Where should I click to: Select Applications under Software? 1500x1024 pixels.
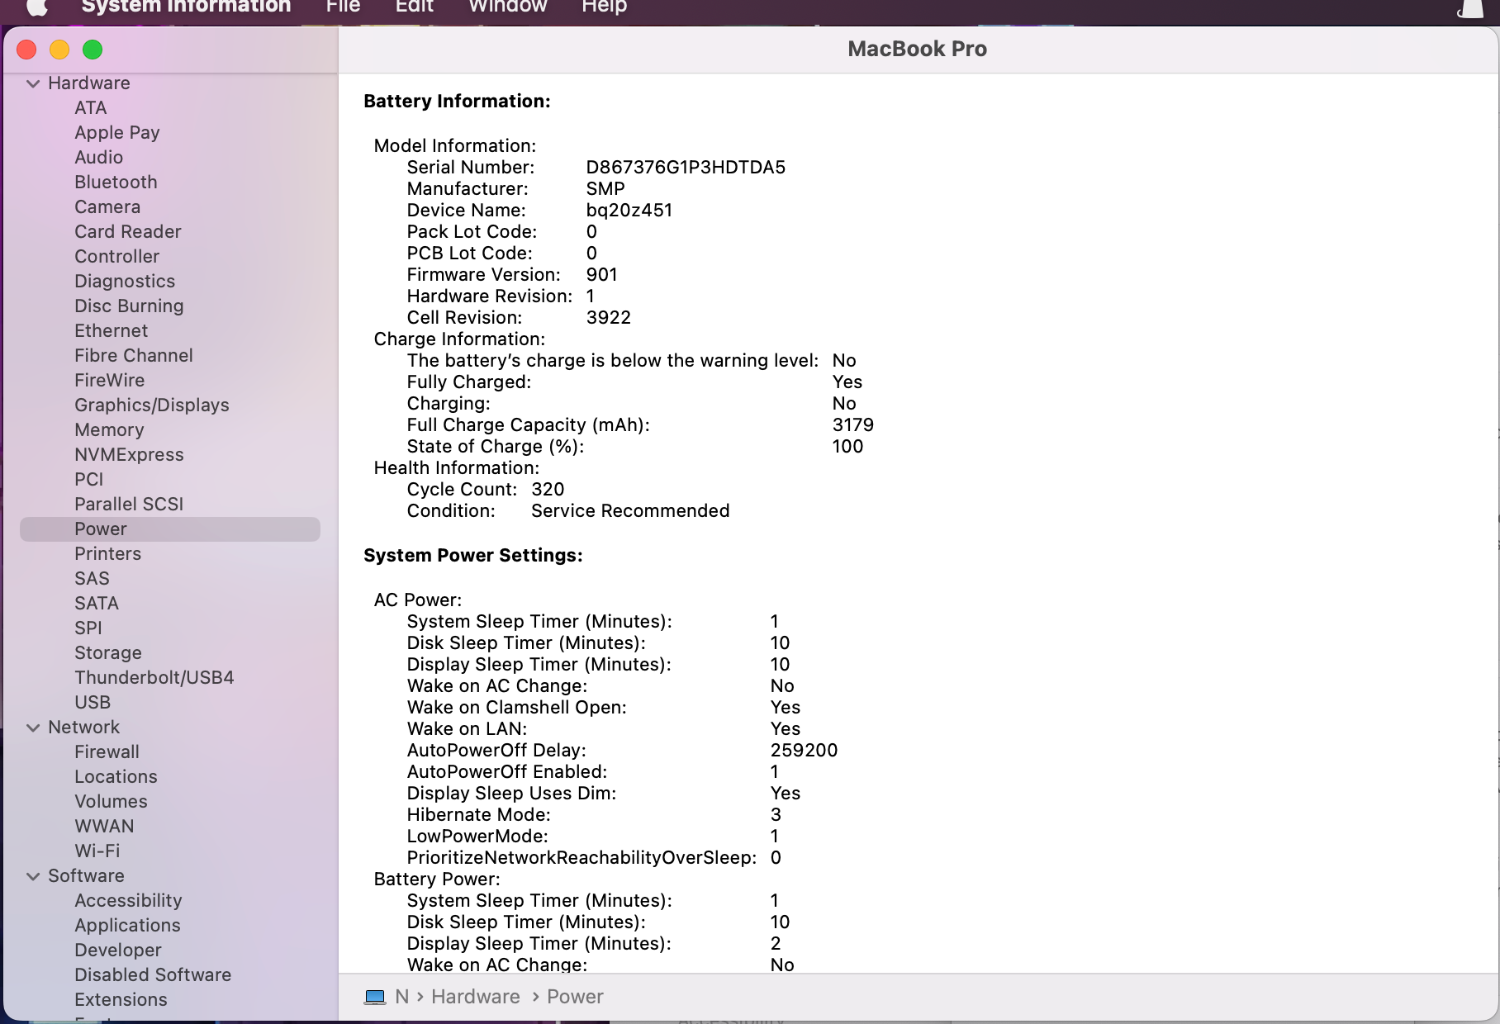tap(127, 926)
